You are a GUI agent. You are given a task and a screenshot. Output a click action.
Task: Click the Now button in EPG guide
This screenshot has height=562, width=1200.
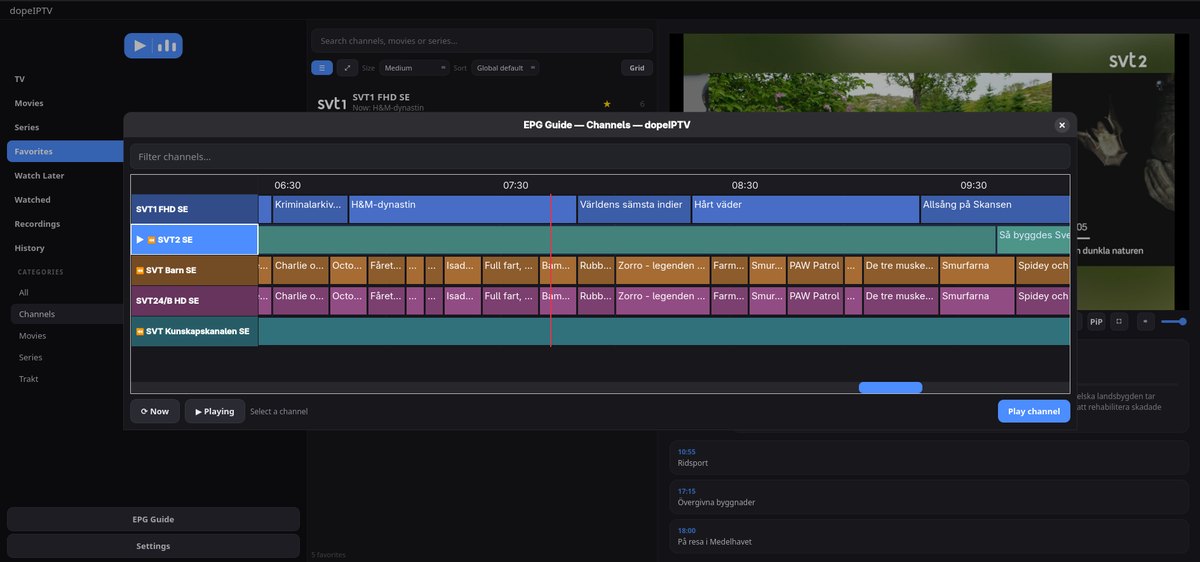(x=155, y=411)
